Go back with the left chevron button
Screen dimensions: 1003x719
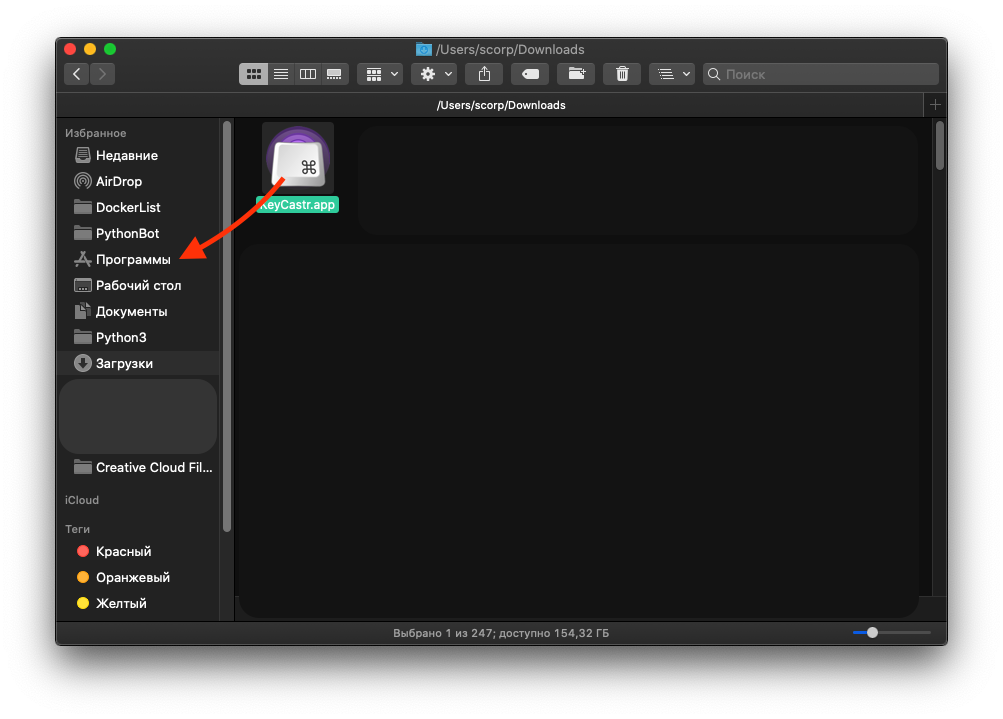(76, 74)
